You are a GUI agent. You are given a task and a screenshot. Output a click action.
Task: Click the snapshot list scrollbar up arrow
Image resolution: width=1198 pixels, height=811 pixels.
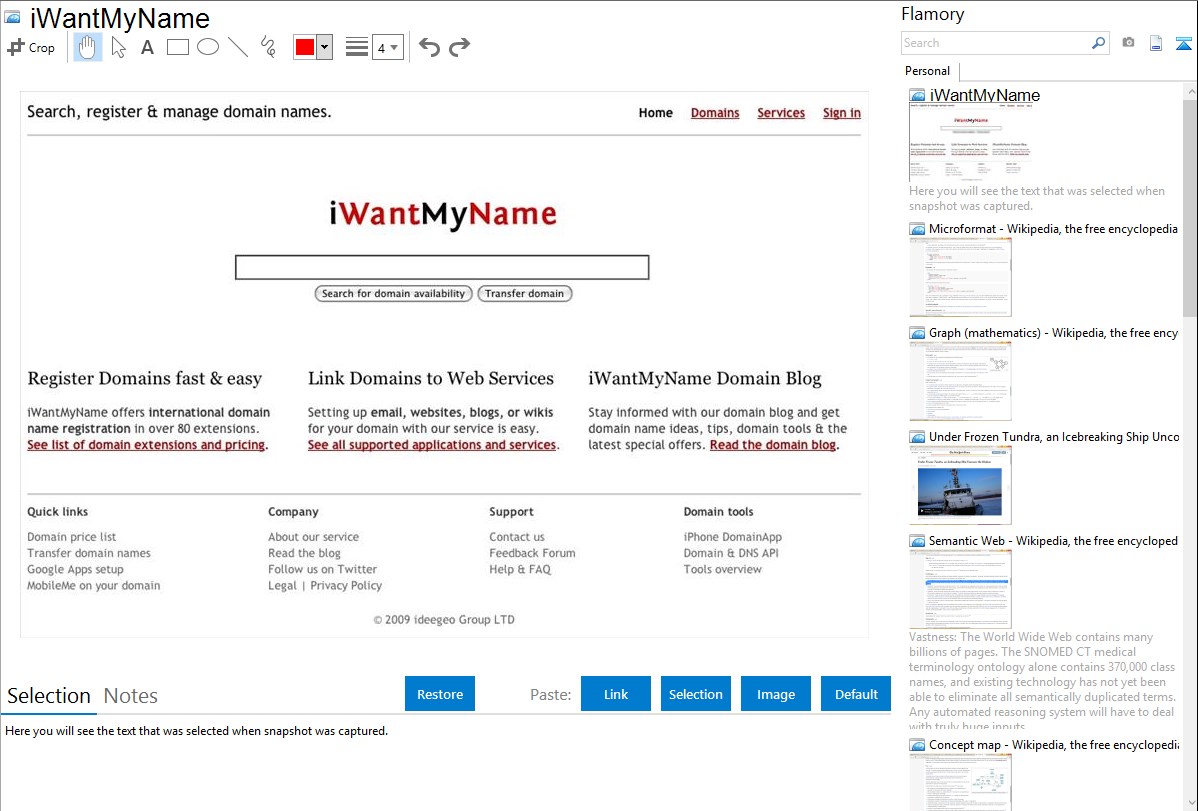point(1190,92)
